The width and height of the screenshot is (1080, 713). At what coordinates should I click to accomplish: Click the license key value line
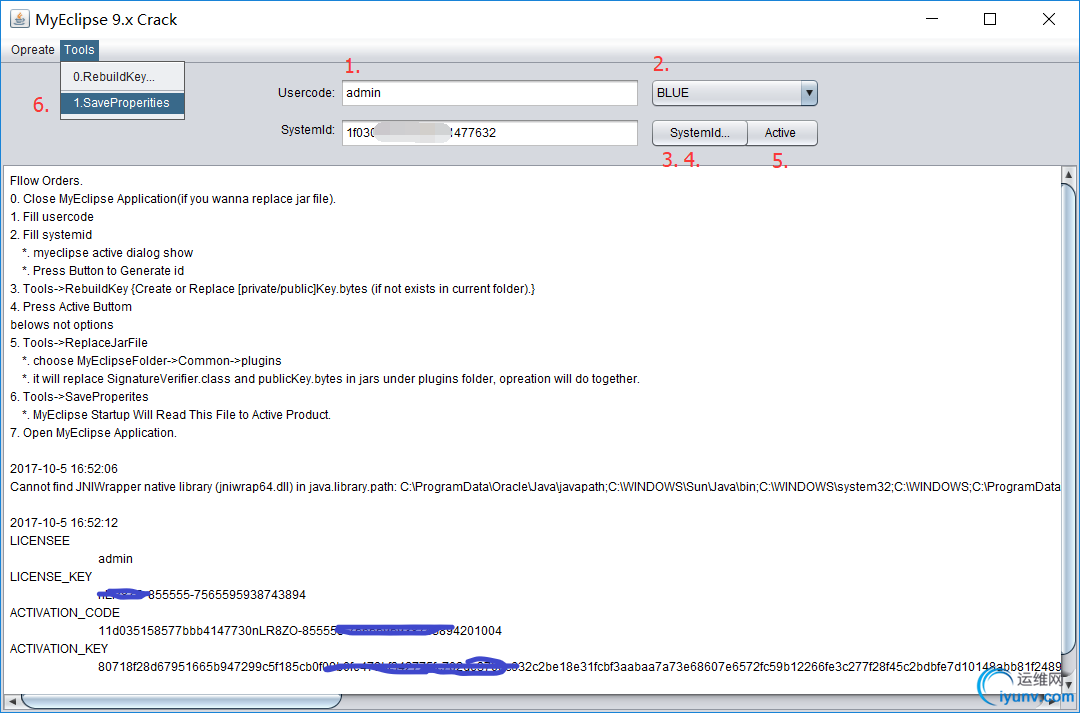pyautogui.click(x=202, y=595)
